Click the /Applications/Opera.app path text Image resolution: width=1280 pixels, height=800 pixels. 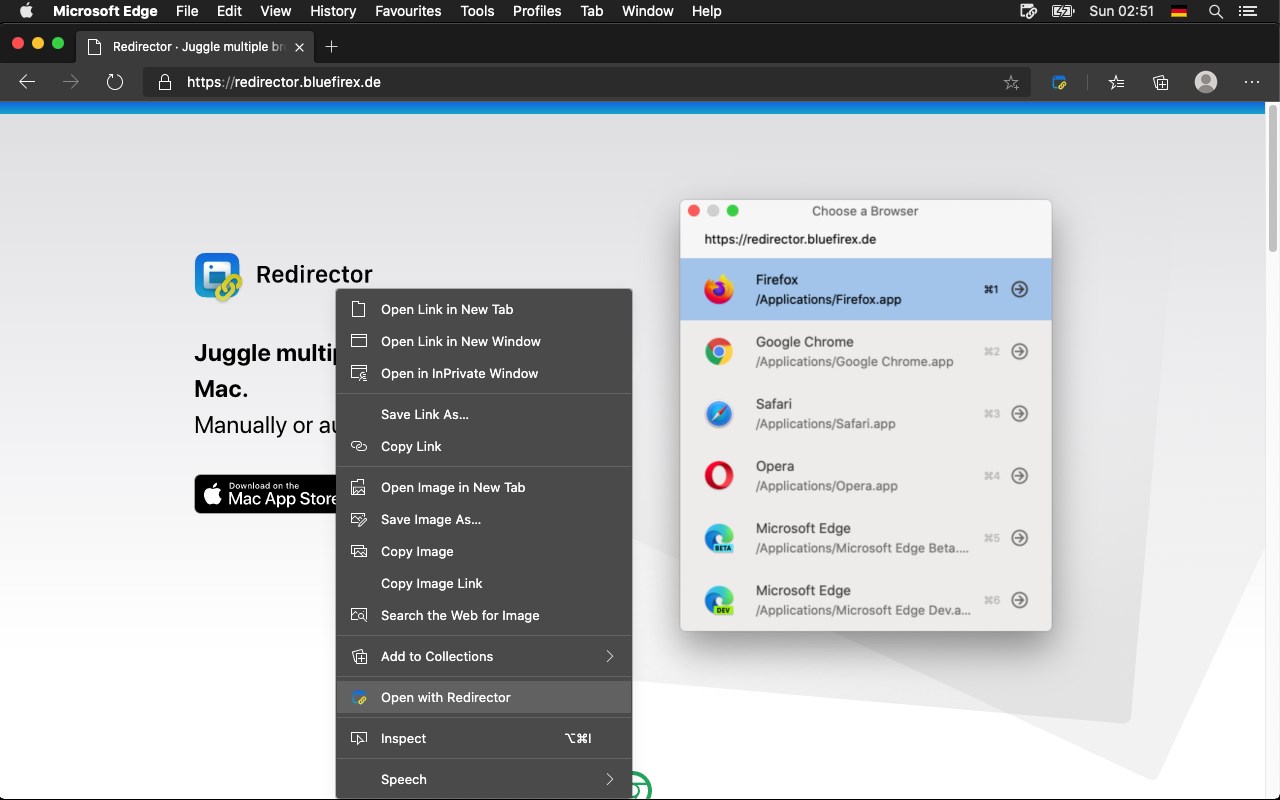(827, 486)
